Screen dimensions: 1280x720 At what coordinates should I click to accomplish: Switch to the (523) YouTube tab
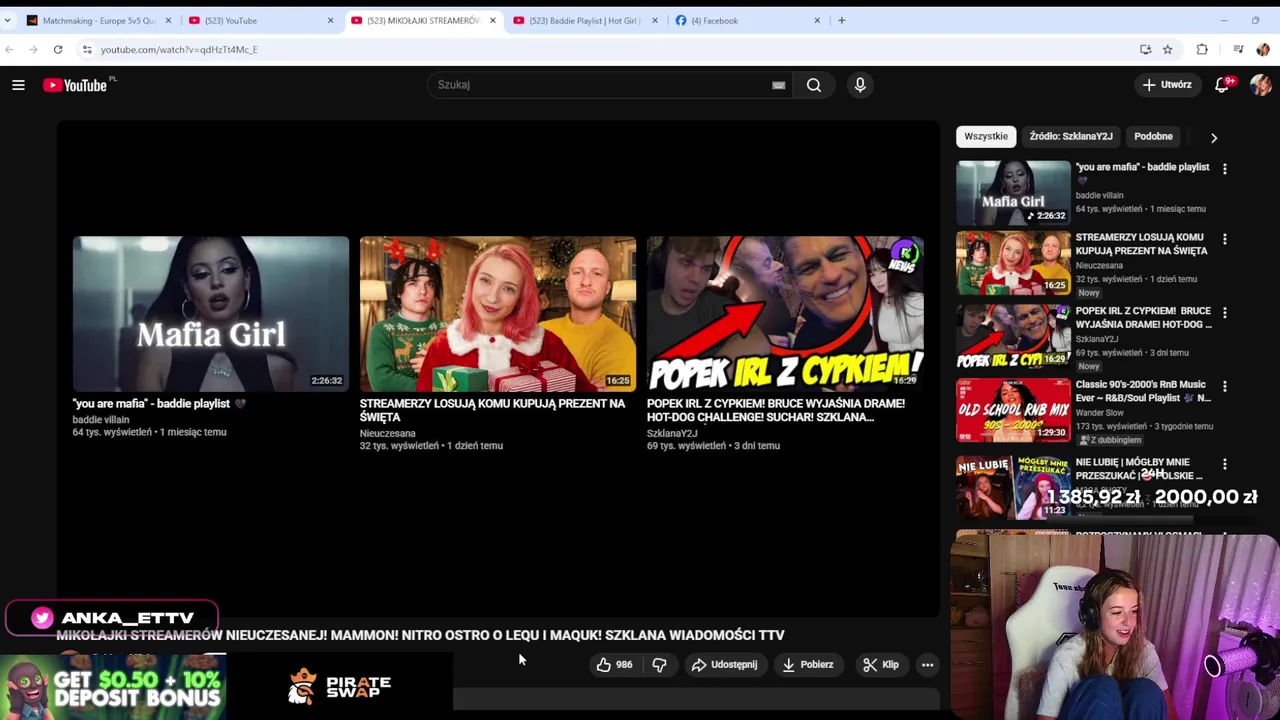[x=258, y=20]
